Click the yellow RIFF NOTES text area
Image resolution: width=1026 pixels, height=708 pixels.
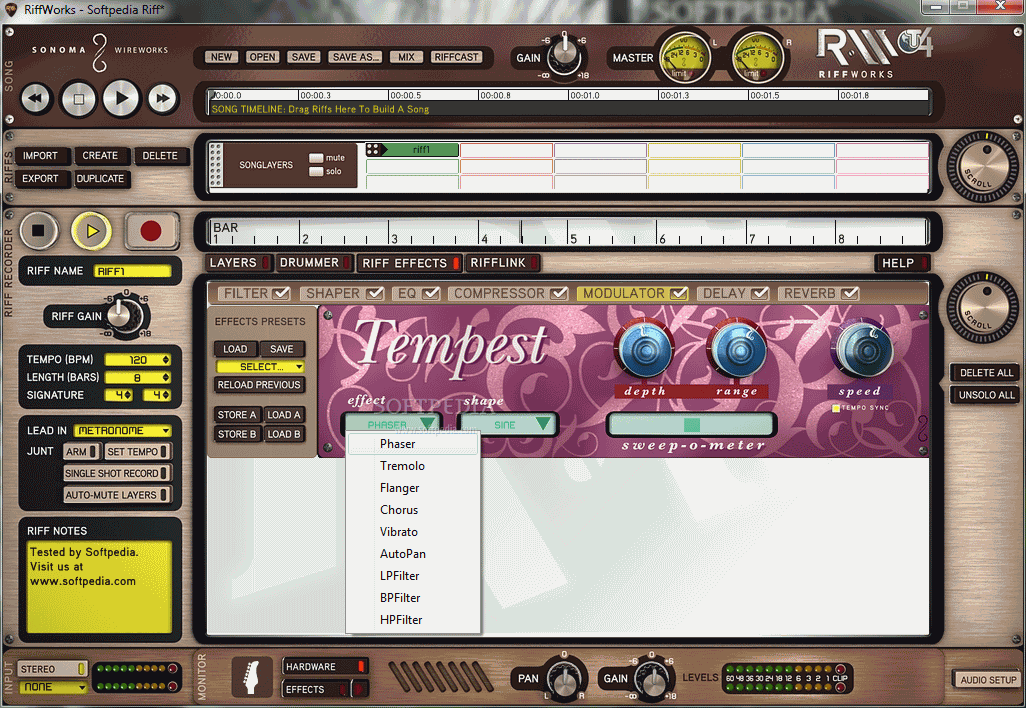coord(99,586)
